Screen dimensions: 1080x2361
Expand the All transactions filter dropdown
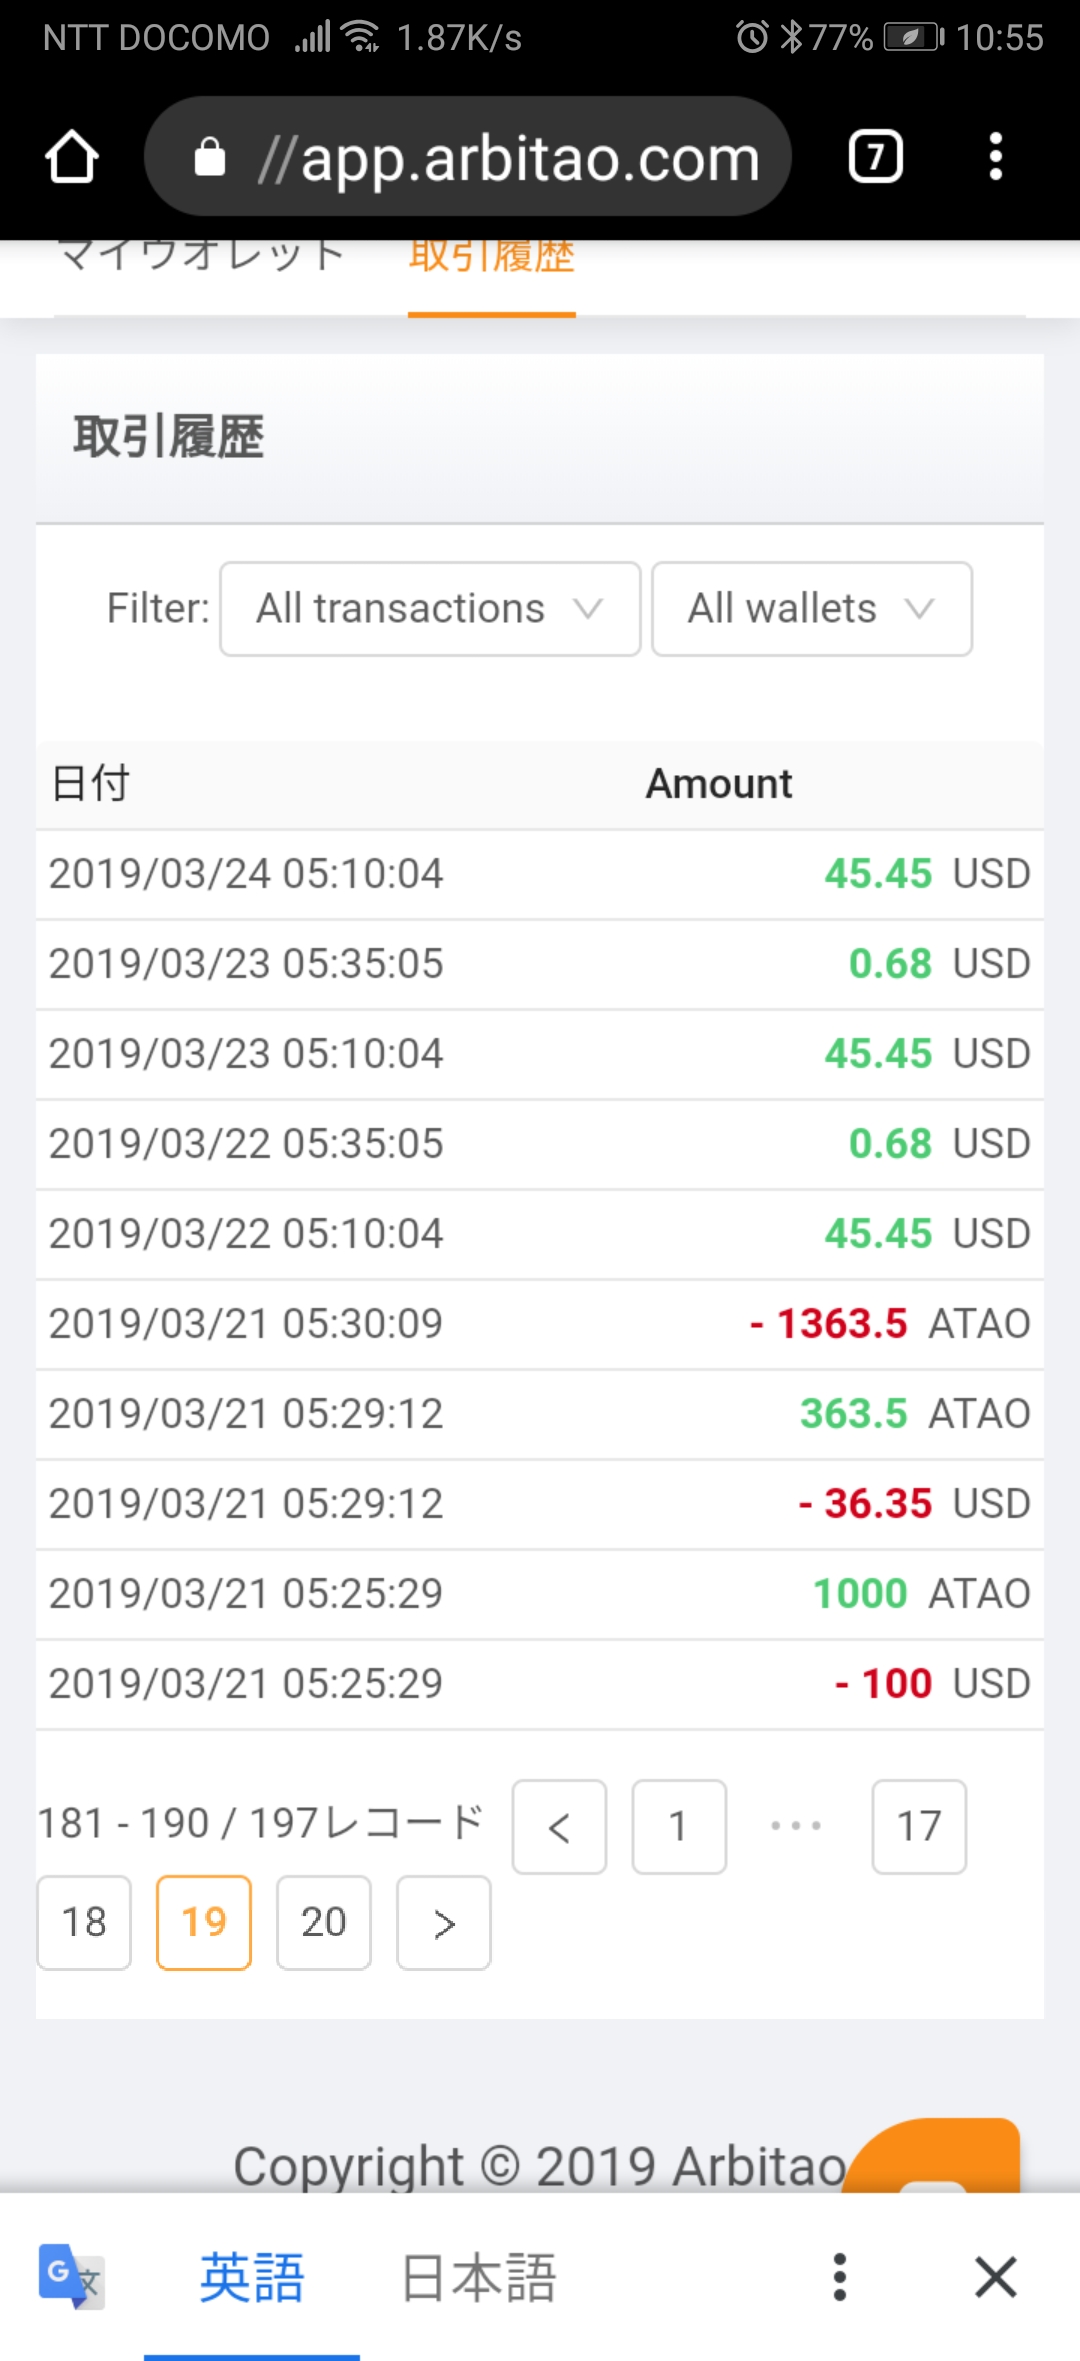[x=430, y=609]
